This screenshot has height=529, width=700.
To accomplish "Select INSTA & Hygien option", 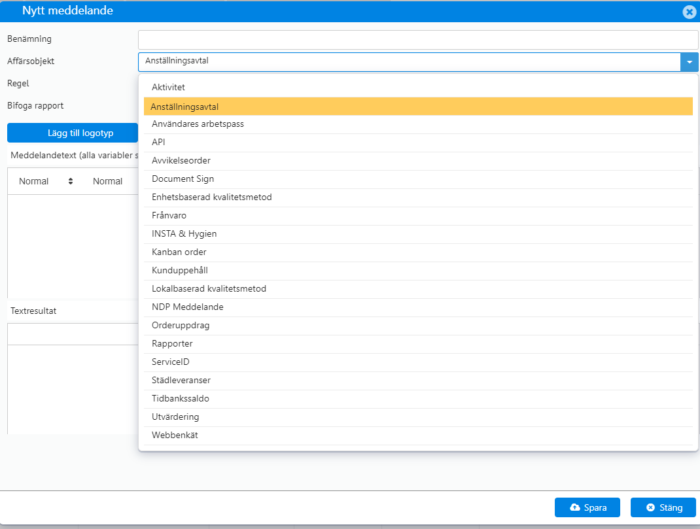I will point(418,234).
